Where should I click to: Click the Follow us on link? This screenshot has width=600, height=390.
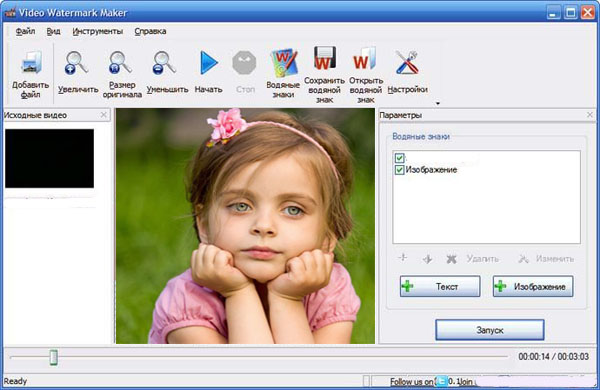(412, 382)
